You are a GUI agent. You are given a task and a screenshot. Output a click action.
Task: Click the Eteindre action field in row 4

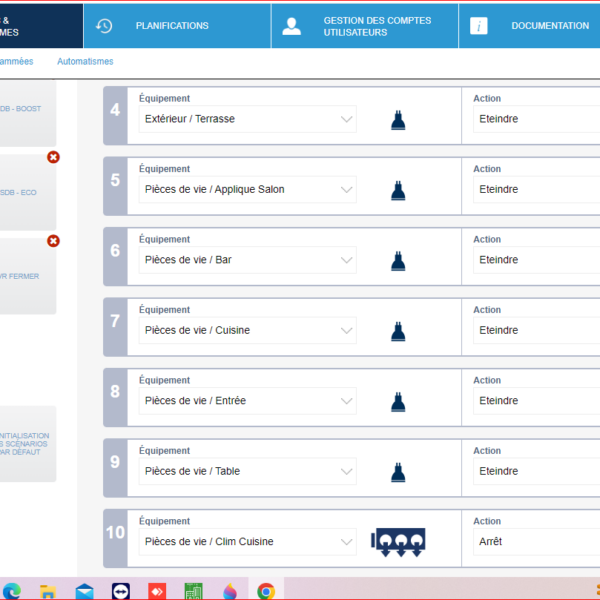coord(536,120)
